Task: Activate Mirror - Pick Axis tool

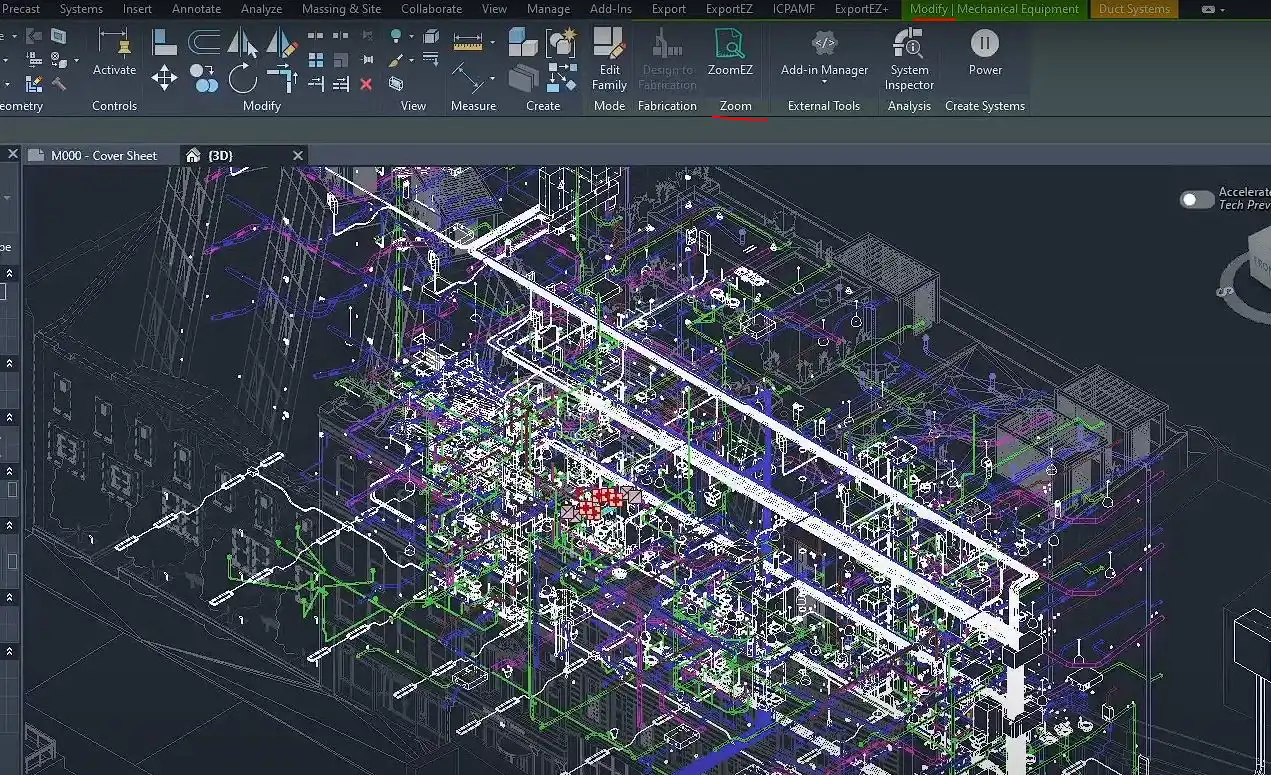Action: click(242, 42)
